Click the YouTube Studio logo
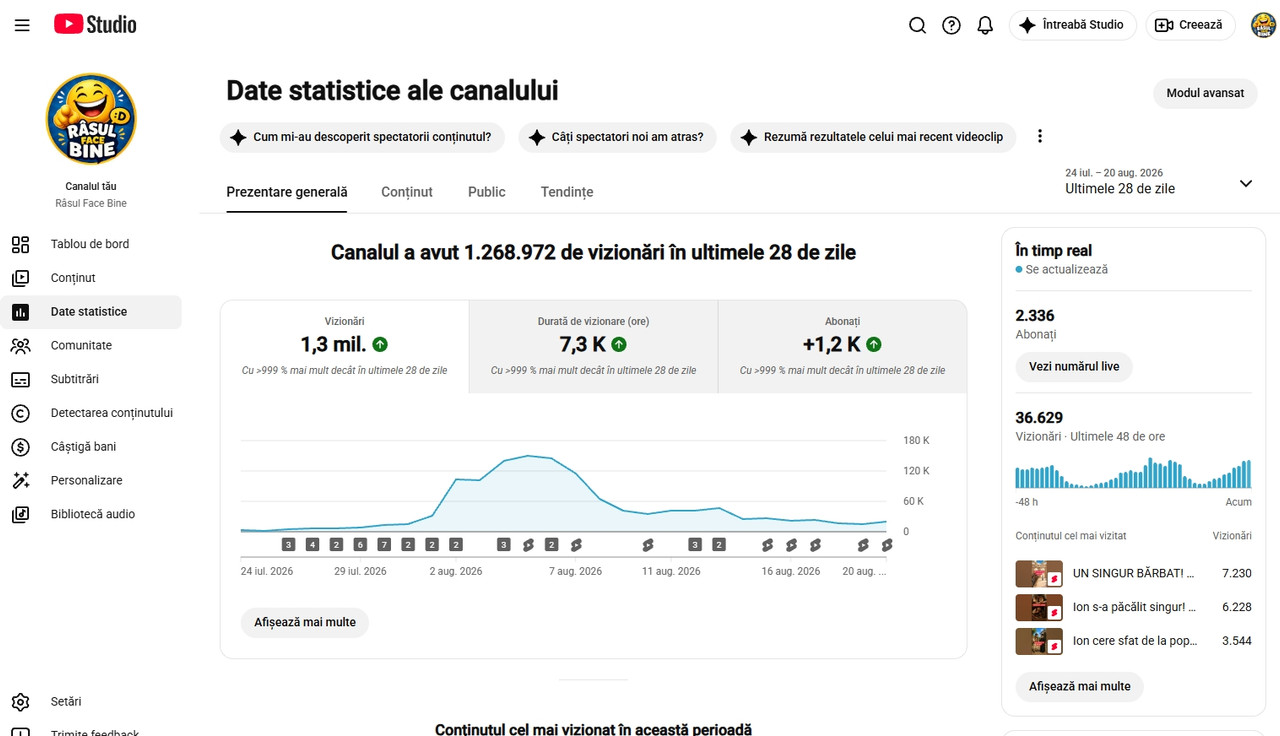The height and width of the screenshot is (736, 1280). (x=95, y=25)
